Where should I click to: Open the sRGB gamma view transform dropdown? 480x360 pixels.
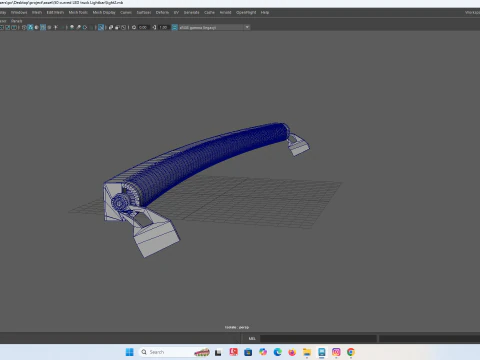(x=214, y=27)
